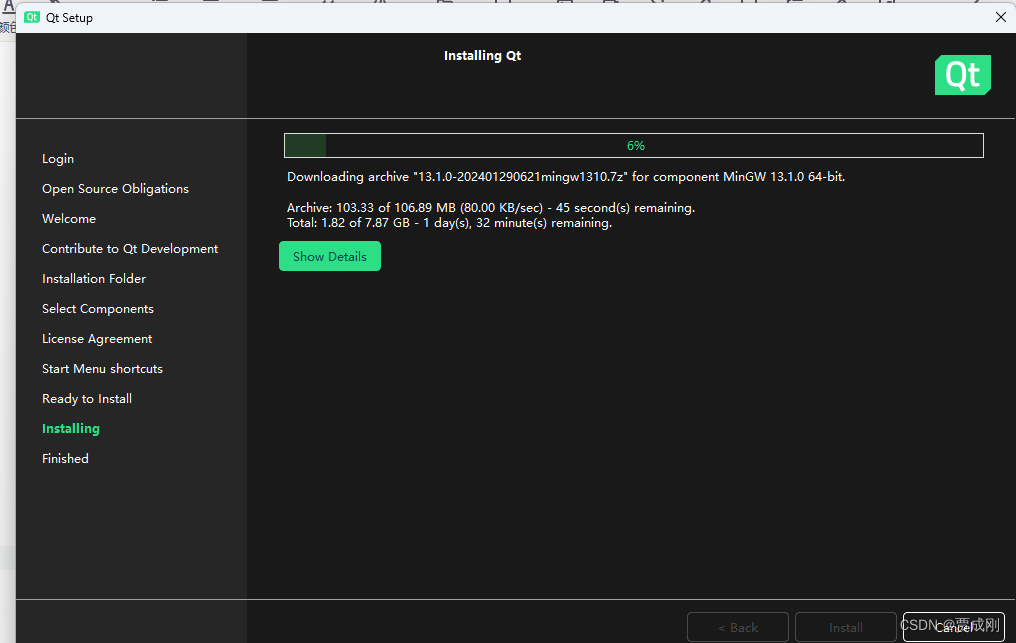Image resolution: width=1016 pixels, height=643 pixels.
Task: Select the highlighted Installing step
Action: (x=71, y=428)
